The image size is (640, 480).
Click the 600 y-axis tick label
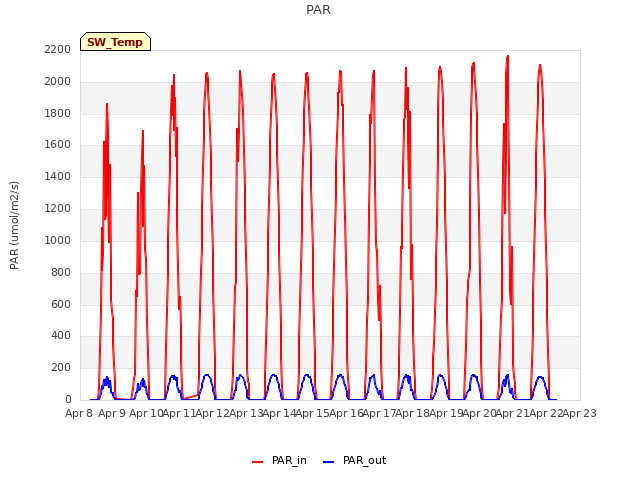(x=61, y=304)
